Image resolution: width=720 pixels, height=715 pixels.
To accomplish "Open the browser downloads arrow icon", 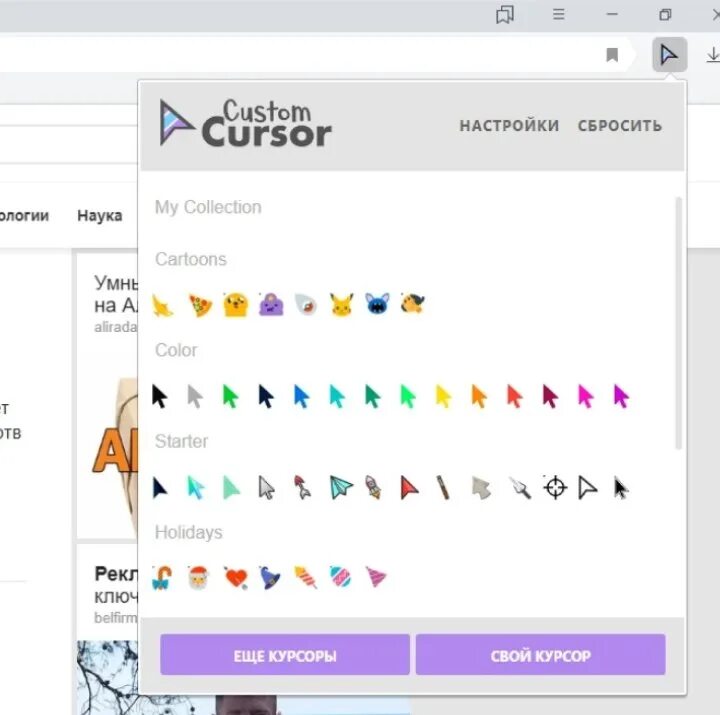I will pyautogui.click(x=713, y=55).
